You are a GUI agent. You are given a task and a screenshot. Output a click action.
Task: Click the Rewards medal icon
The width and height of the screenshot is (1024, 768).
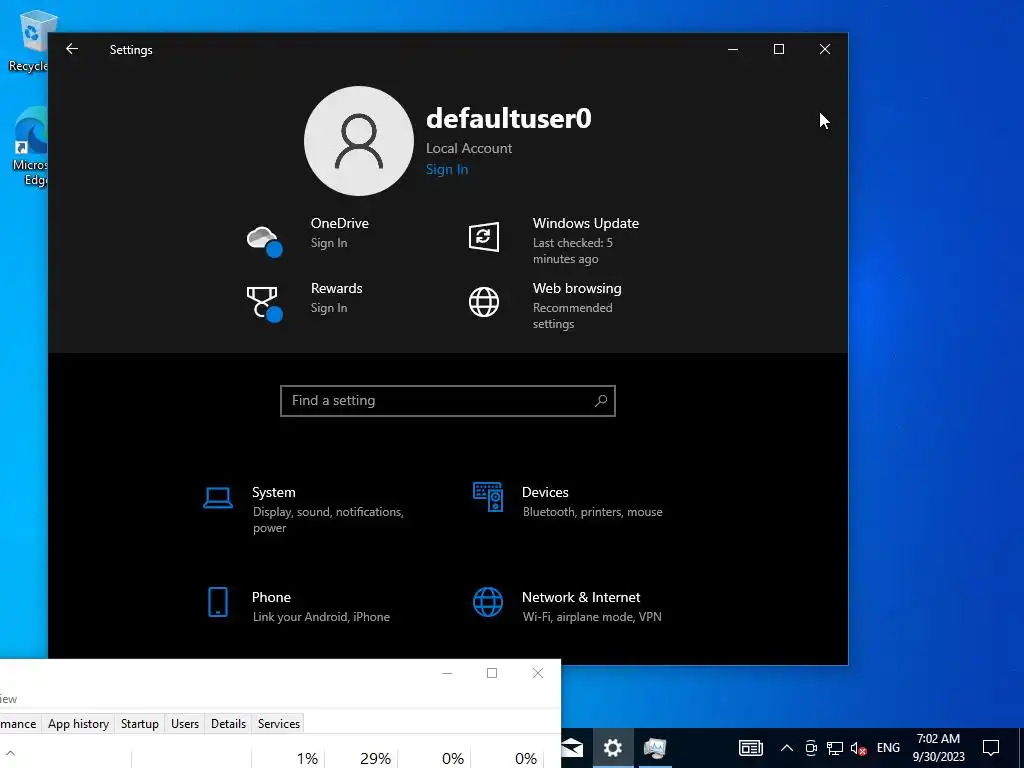tap(264, 304)
